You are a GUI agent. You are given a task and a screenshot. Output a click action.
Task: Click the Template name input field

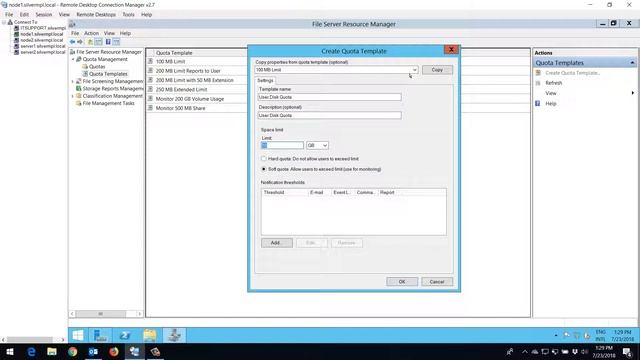tap(329, 97)
